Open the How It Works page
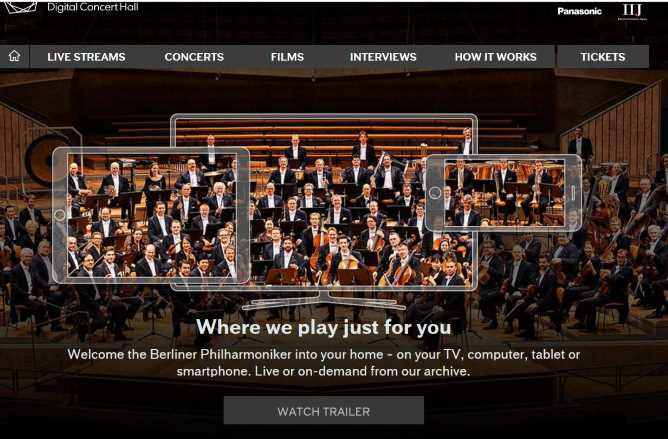 click(x=495, y=57)
